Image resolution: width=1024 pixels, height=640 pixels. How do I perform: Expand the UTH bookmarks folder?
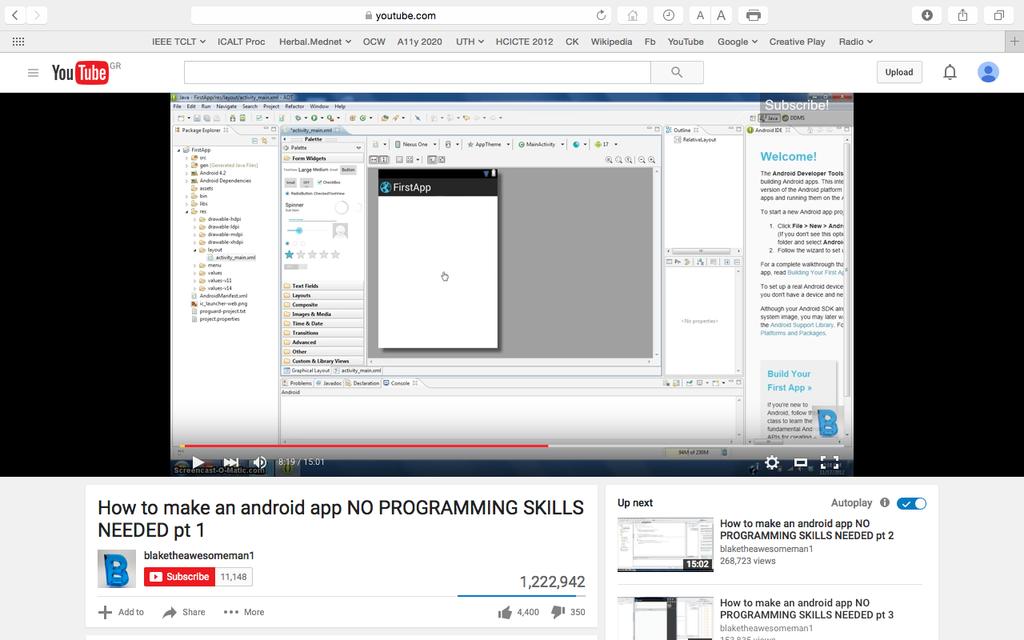[x=470, y=41]
